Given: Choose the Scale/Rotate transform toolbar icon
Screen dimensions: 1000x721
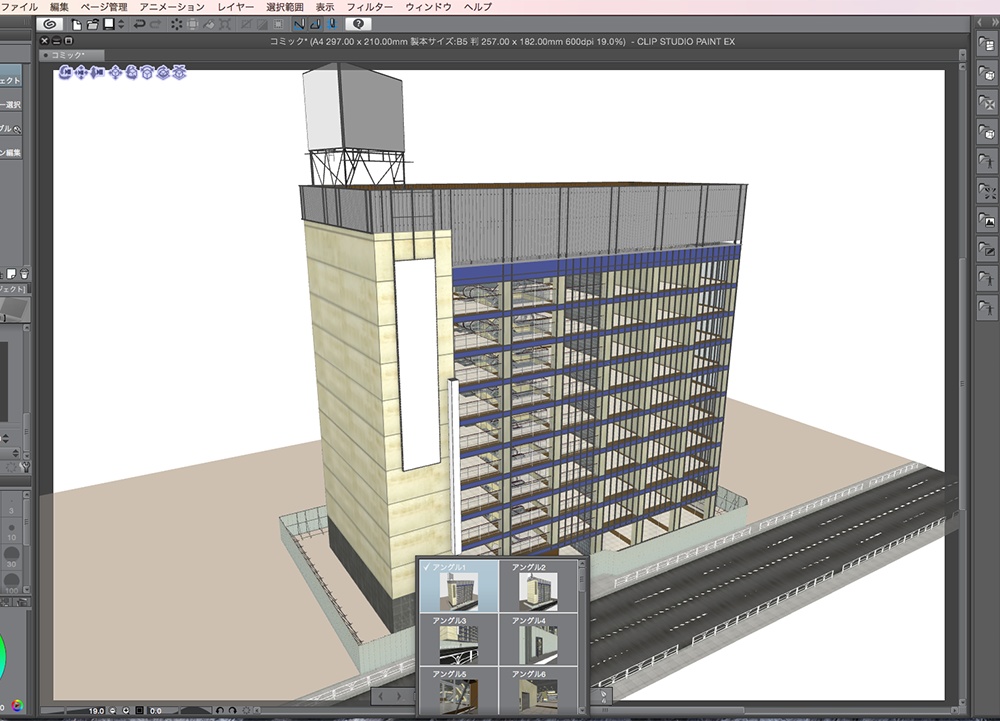Looking at the screenshot, I should point(225,24).
